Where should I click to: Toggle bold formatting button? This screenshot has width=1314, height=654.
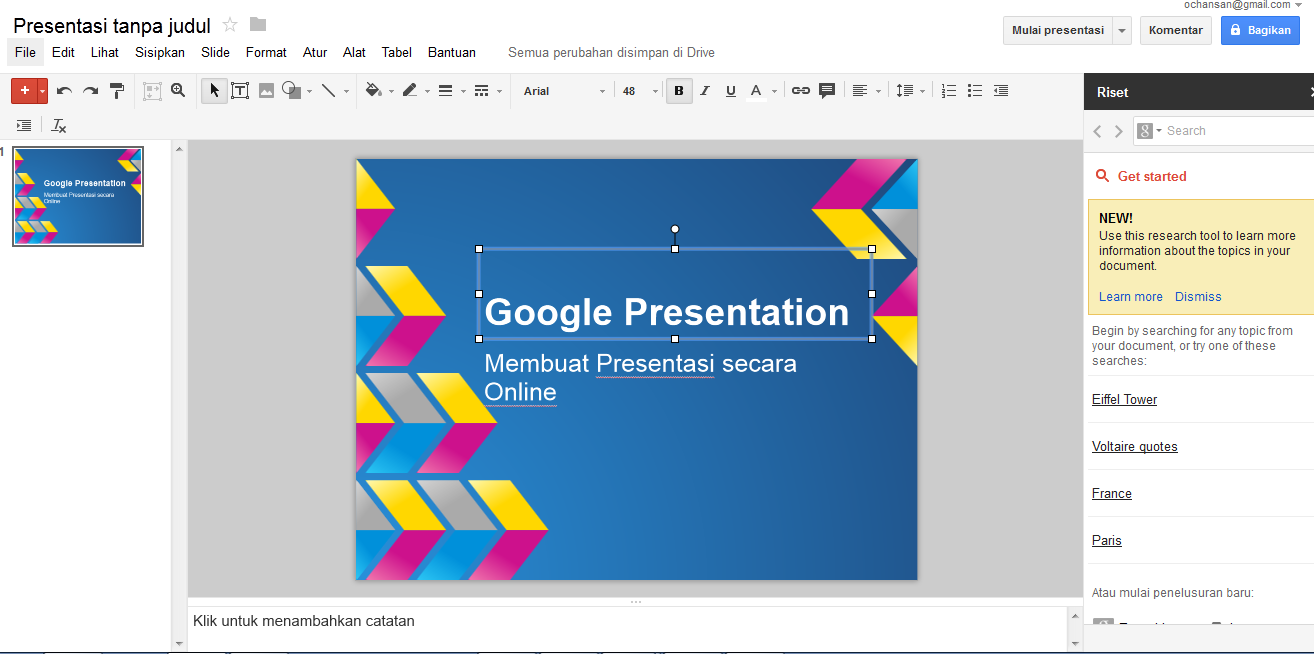coord(679,91)
